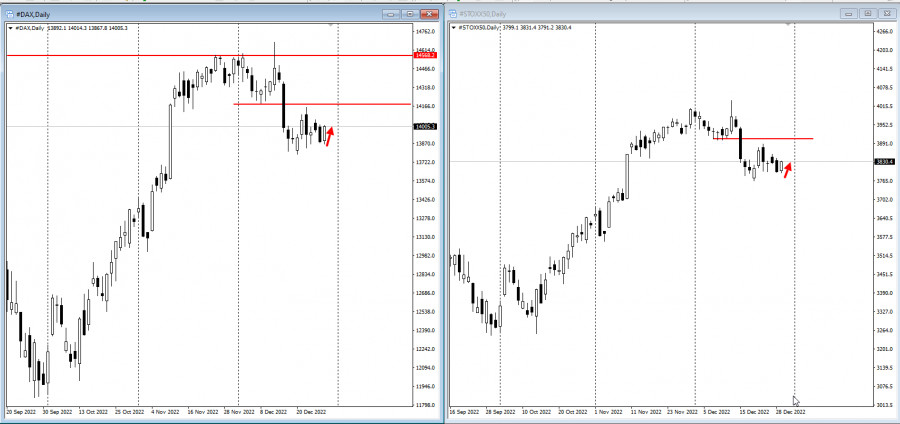Click the 3264.0 price axis label
Image resolution: width=900 pixels, height=424 pixels.
(885, 330)
